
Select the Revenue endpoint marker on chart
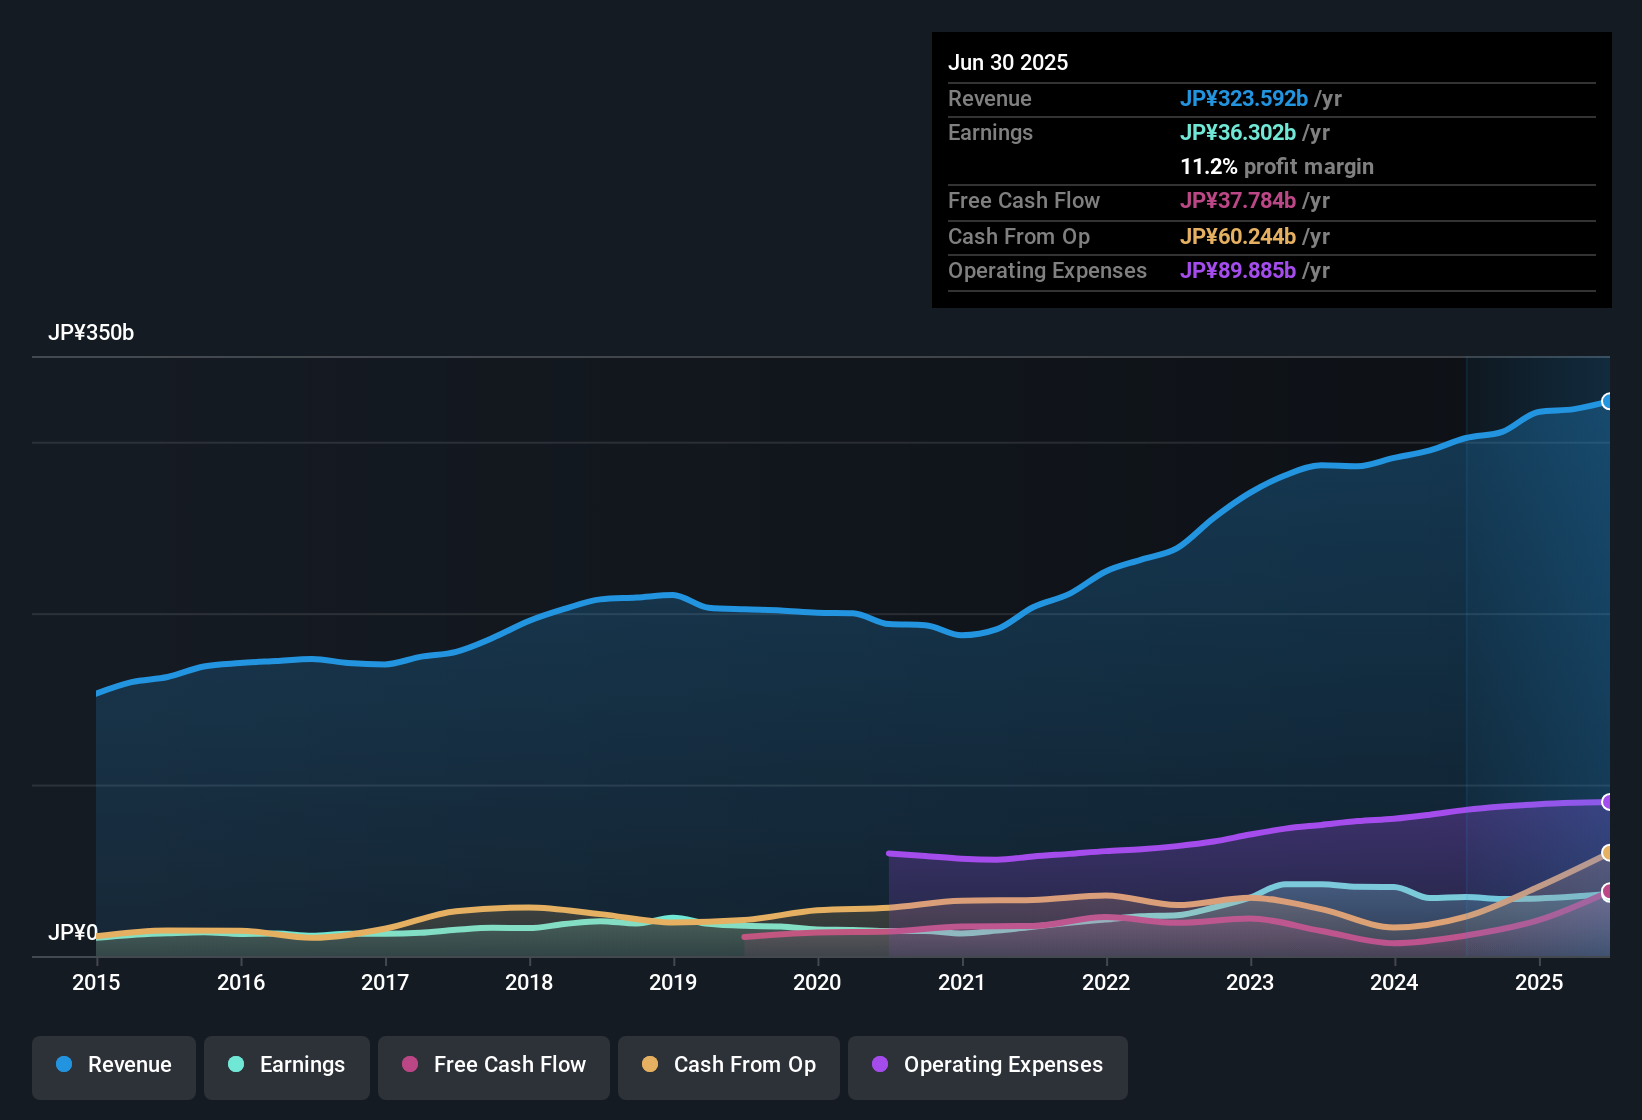[x=1608, y=402]
